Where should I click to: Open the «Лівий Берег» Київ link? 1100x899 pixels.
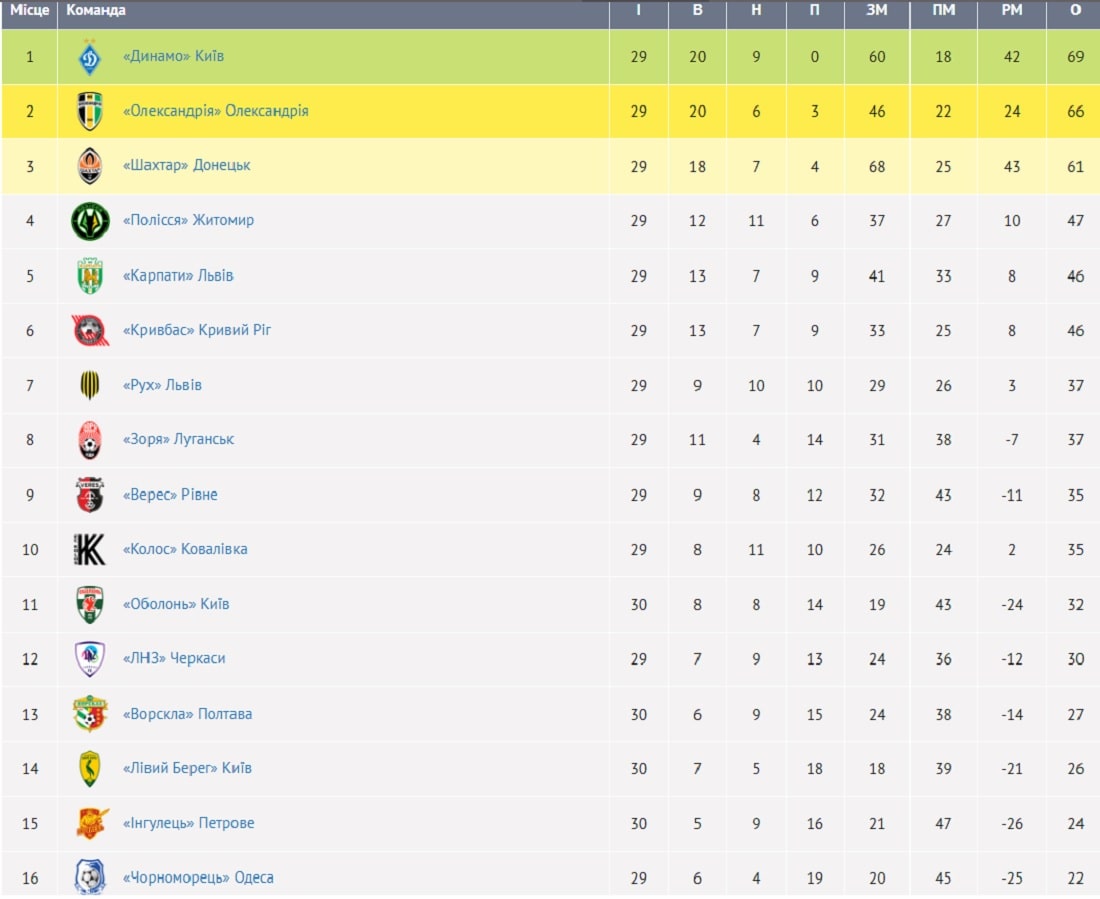pos(187,768)
